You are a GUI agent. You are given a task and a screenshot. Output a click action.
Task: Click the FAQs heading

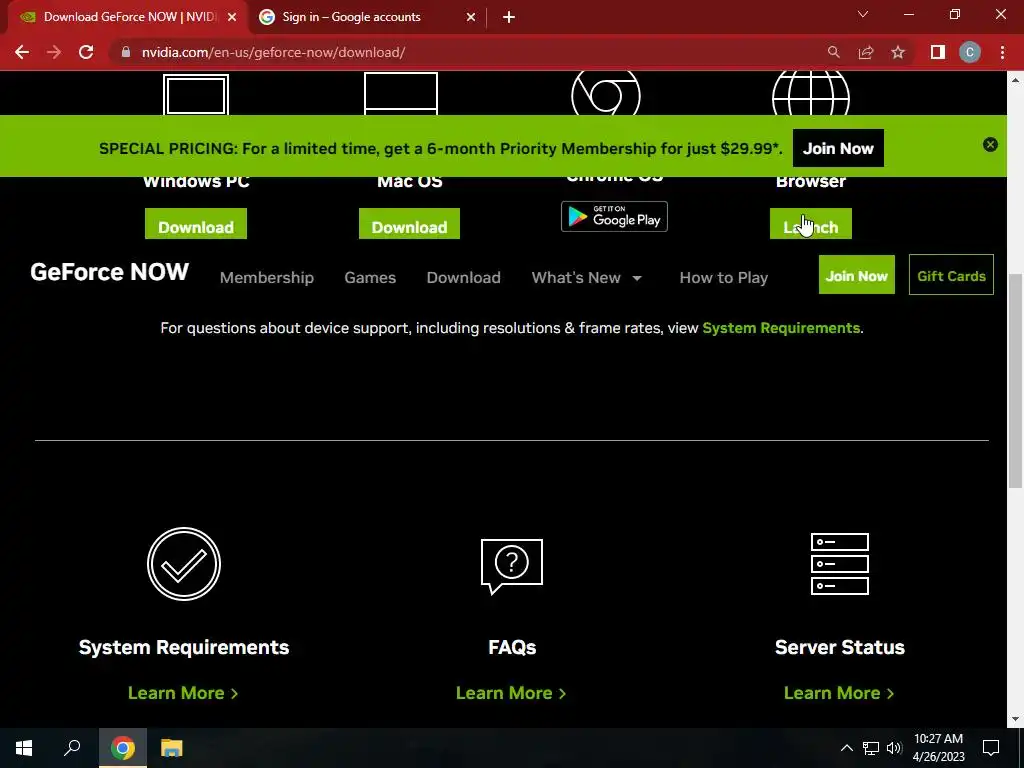point(512,647)
